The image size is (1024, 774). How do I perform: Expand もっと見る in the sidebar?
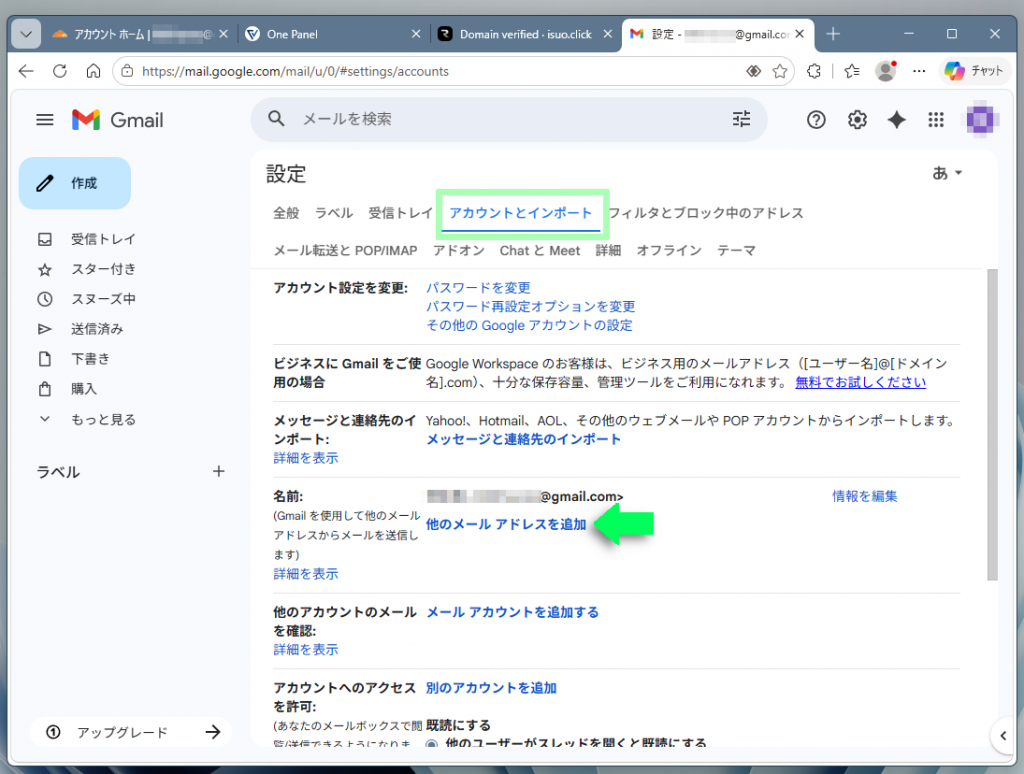103,419
